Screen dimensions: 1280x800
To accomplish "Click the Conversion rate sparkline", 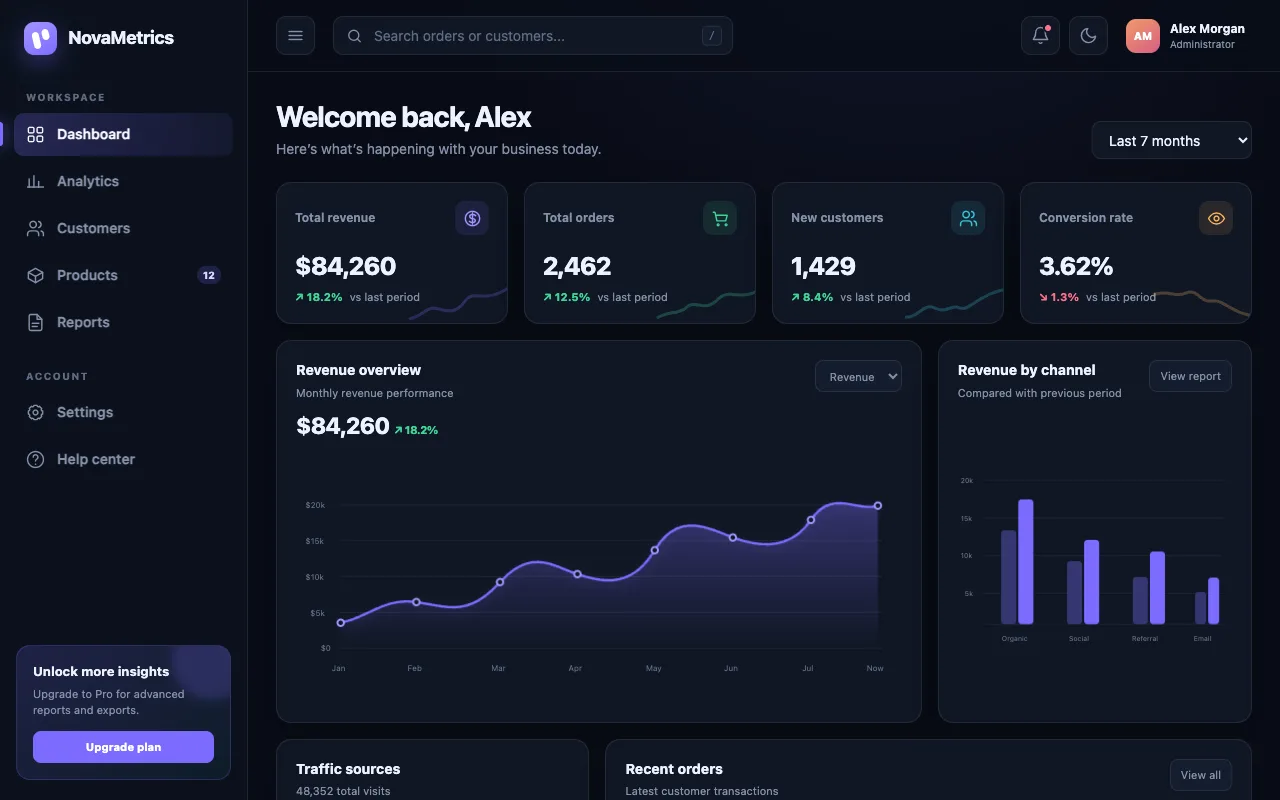I will click(x=1202, y=304).
